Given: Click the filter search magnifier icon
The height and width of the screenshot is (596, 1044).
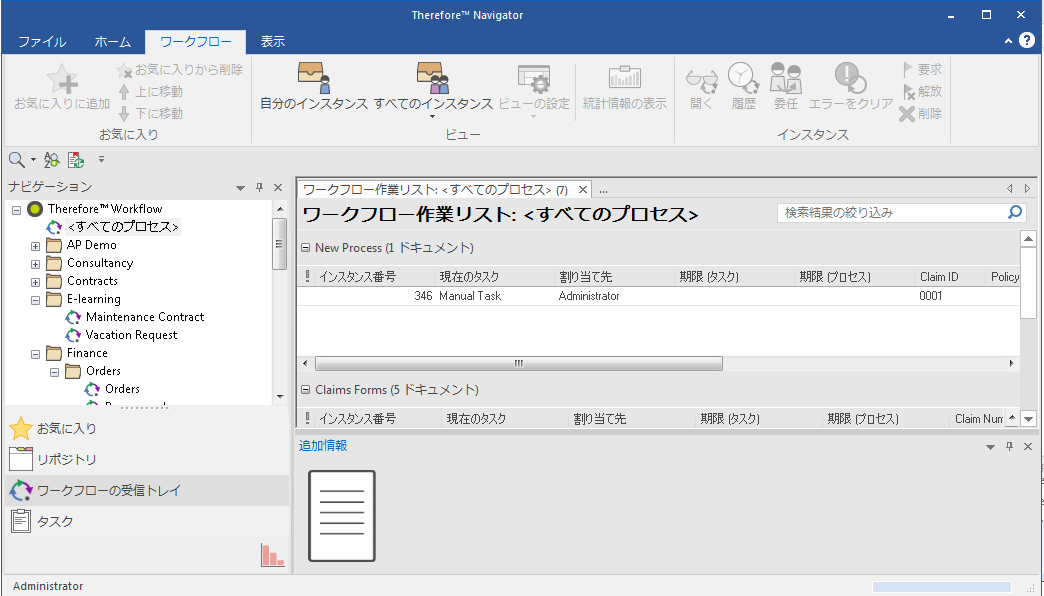Looking at the screenshot, I should coord(1015,212).
